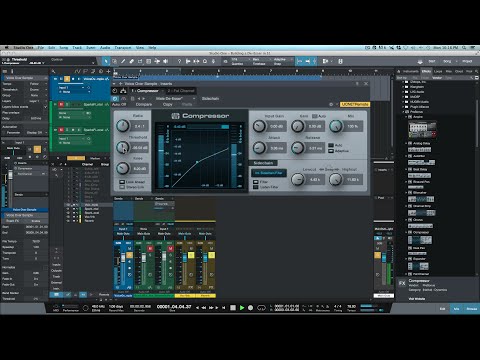
Task: Select the Mute tool in the toolbar
Action: [x=149, y=61]
